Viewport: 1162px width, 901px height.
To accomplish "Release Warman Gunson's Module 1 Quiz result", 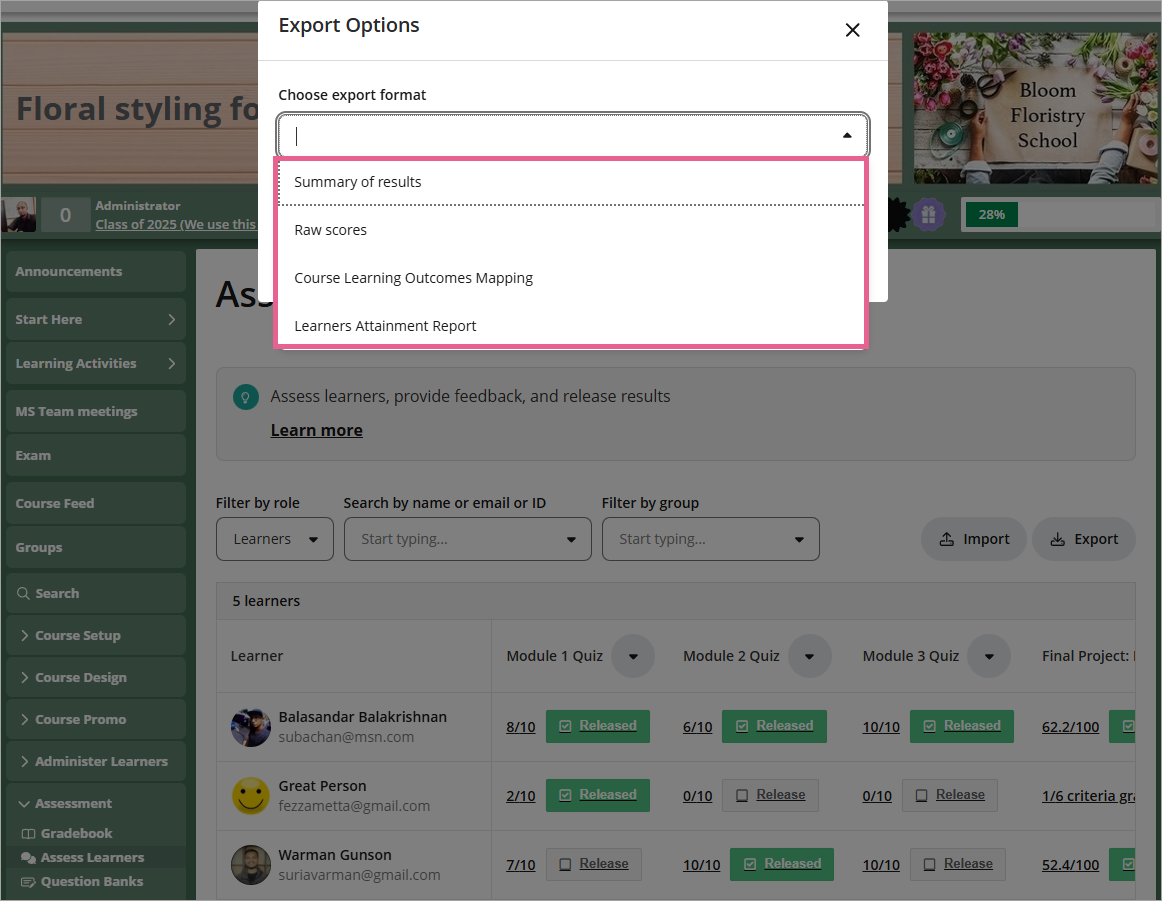I will pyautogui.click(x=593, y=864).
